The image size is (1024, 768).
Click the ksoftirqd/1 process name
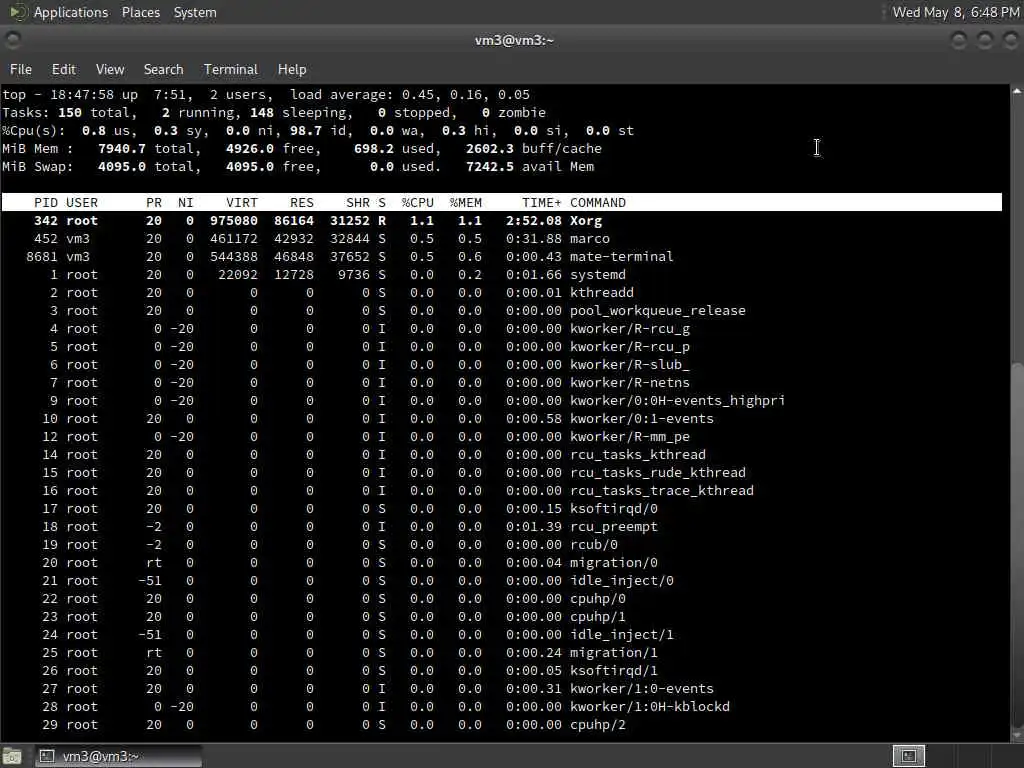tap(614, 671)
